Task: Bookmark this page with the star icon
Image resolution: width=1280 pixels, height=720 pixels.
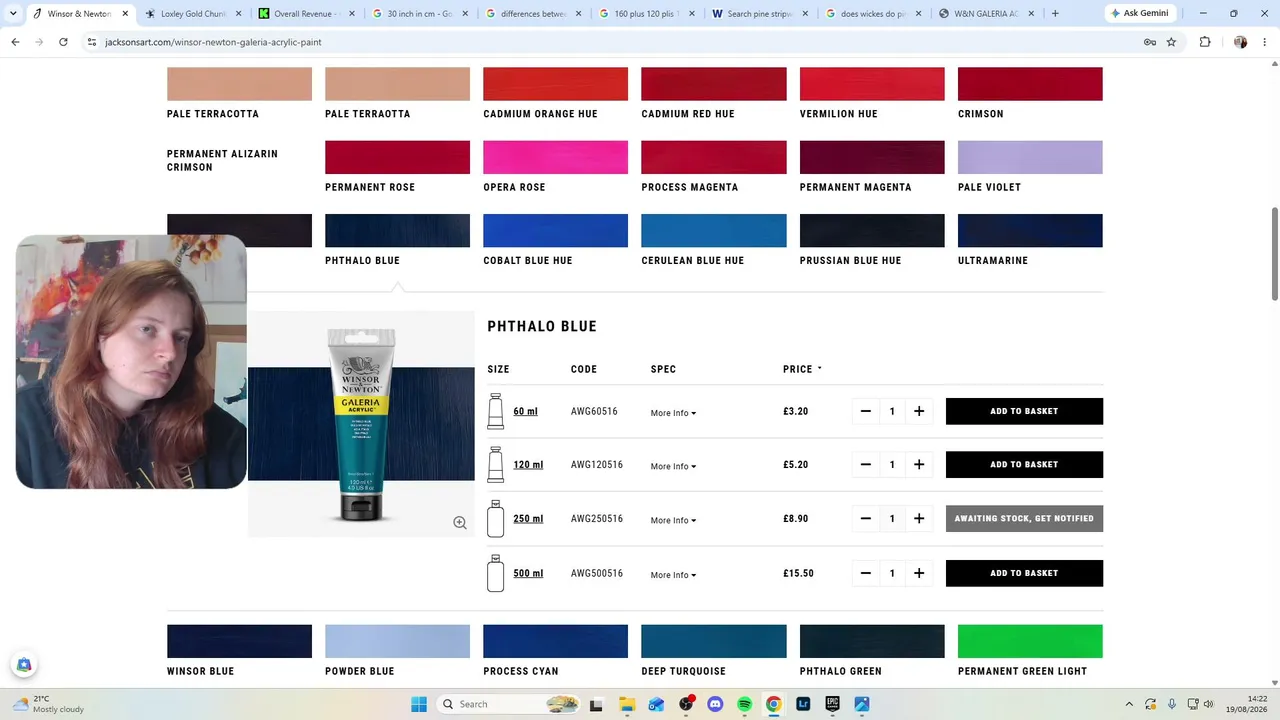Action: tap(1171, 42)
